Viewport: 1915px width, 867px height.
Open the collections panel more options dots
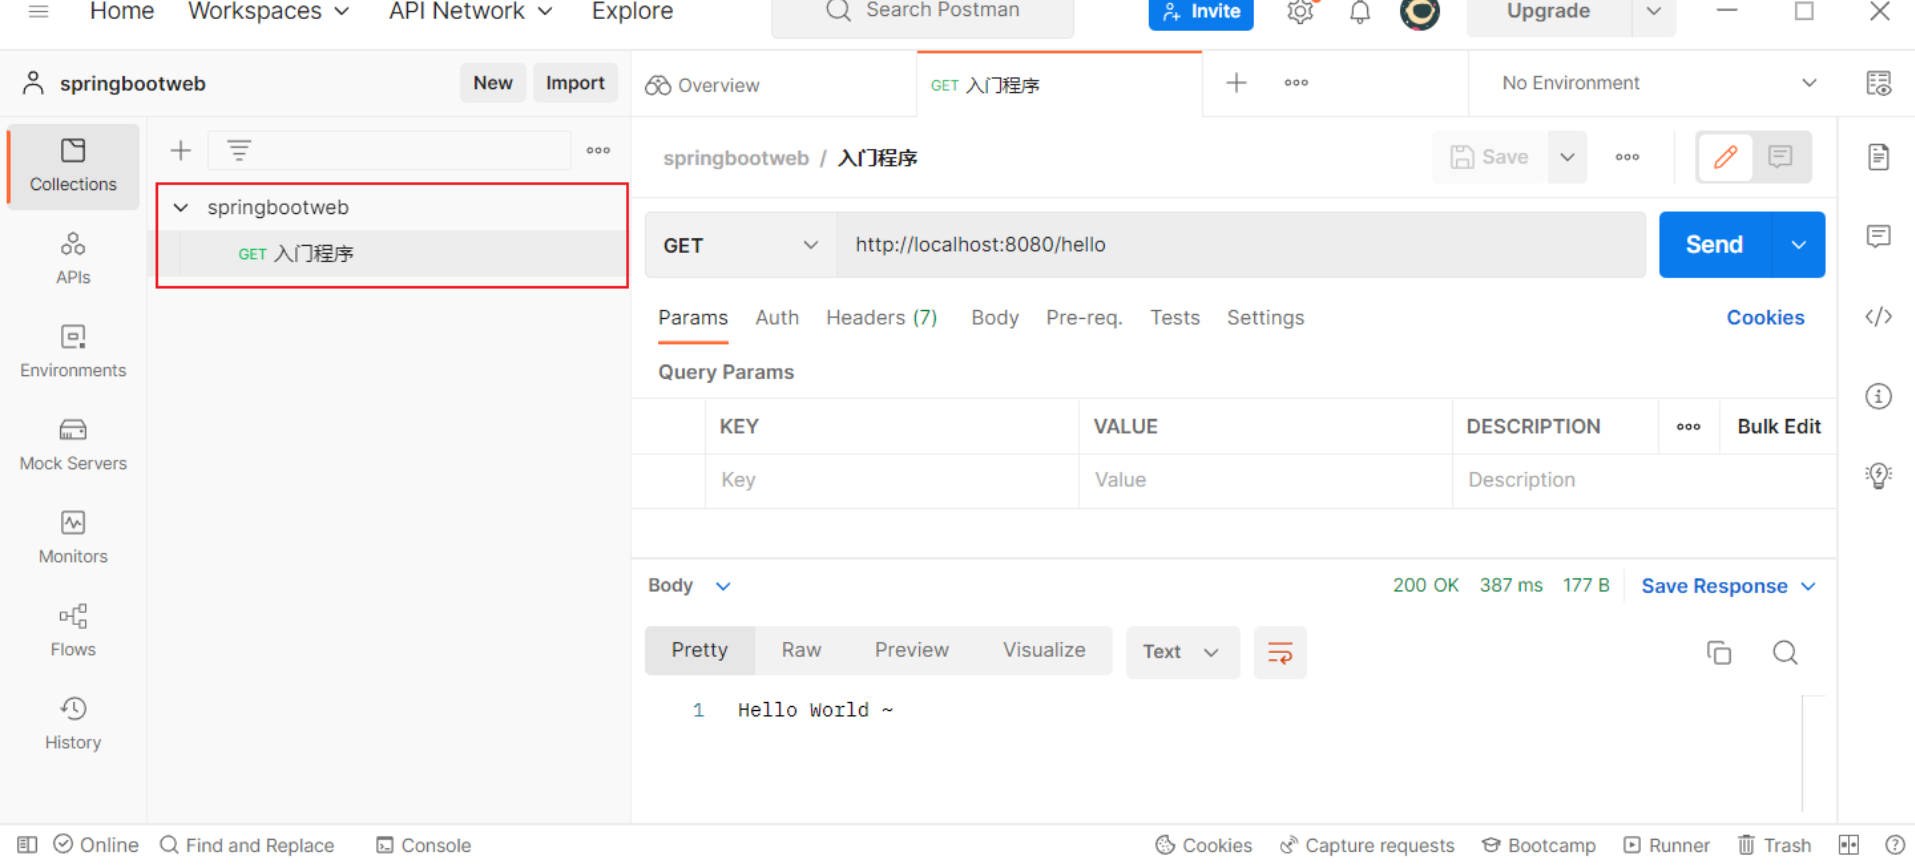coord(598,151)
